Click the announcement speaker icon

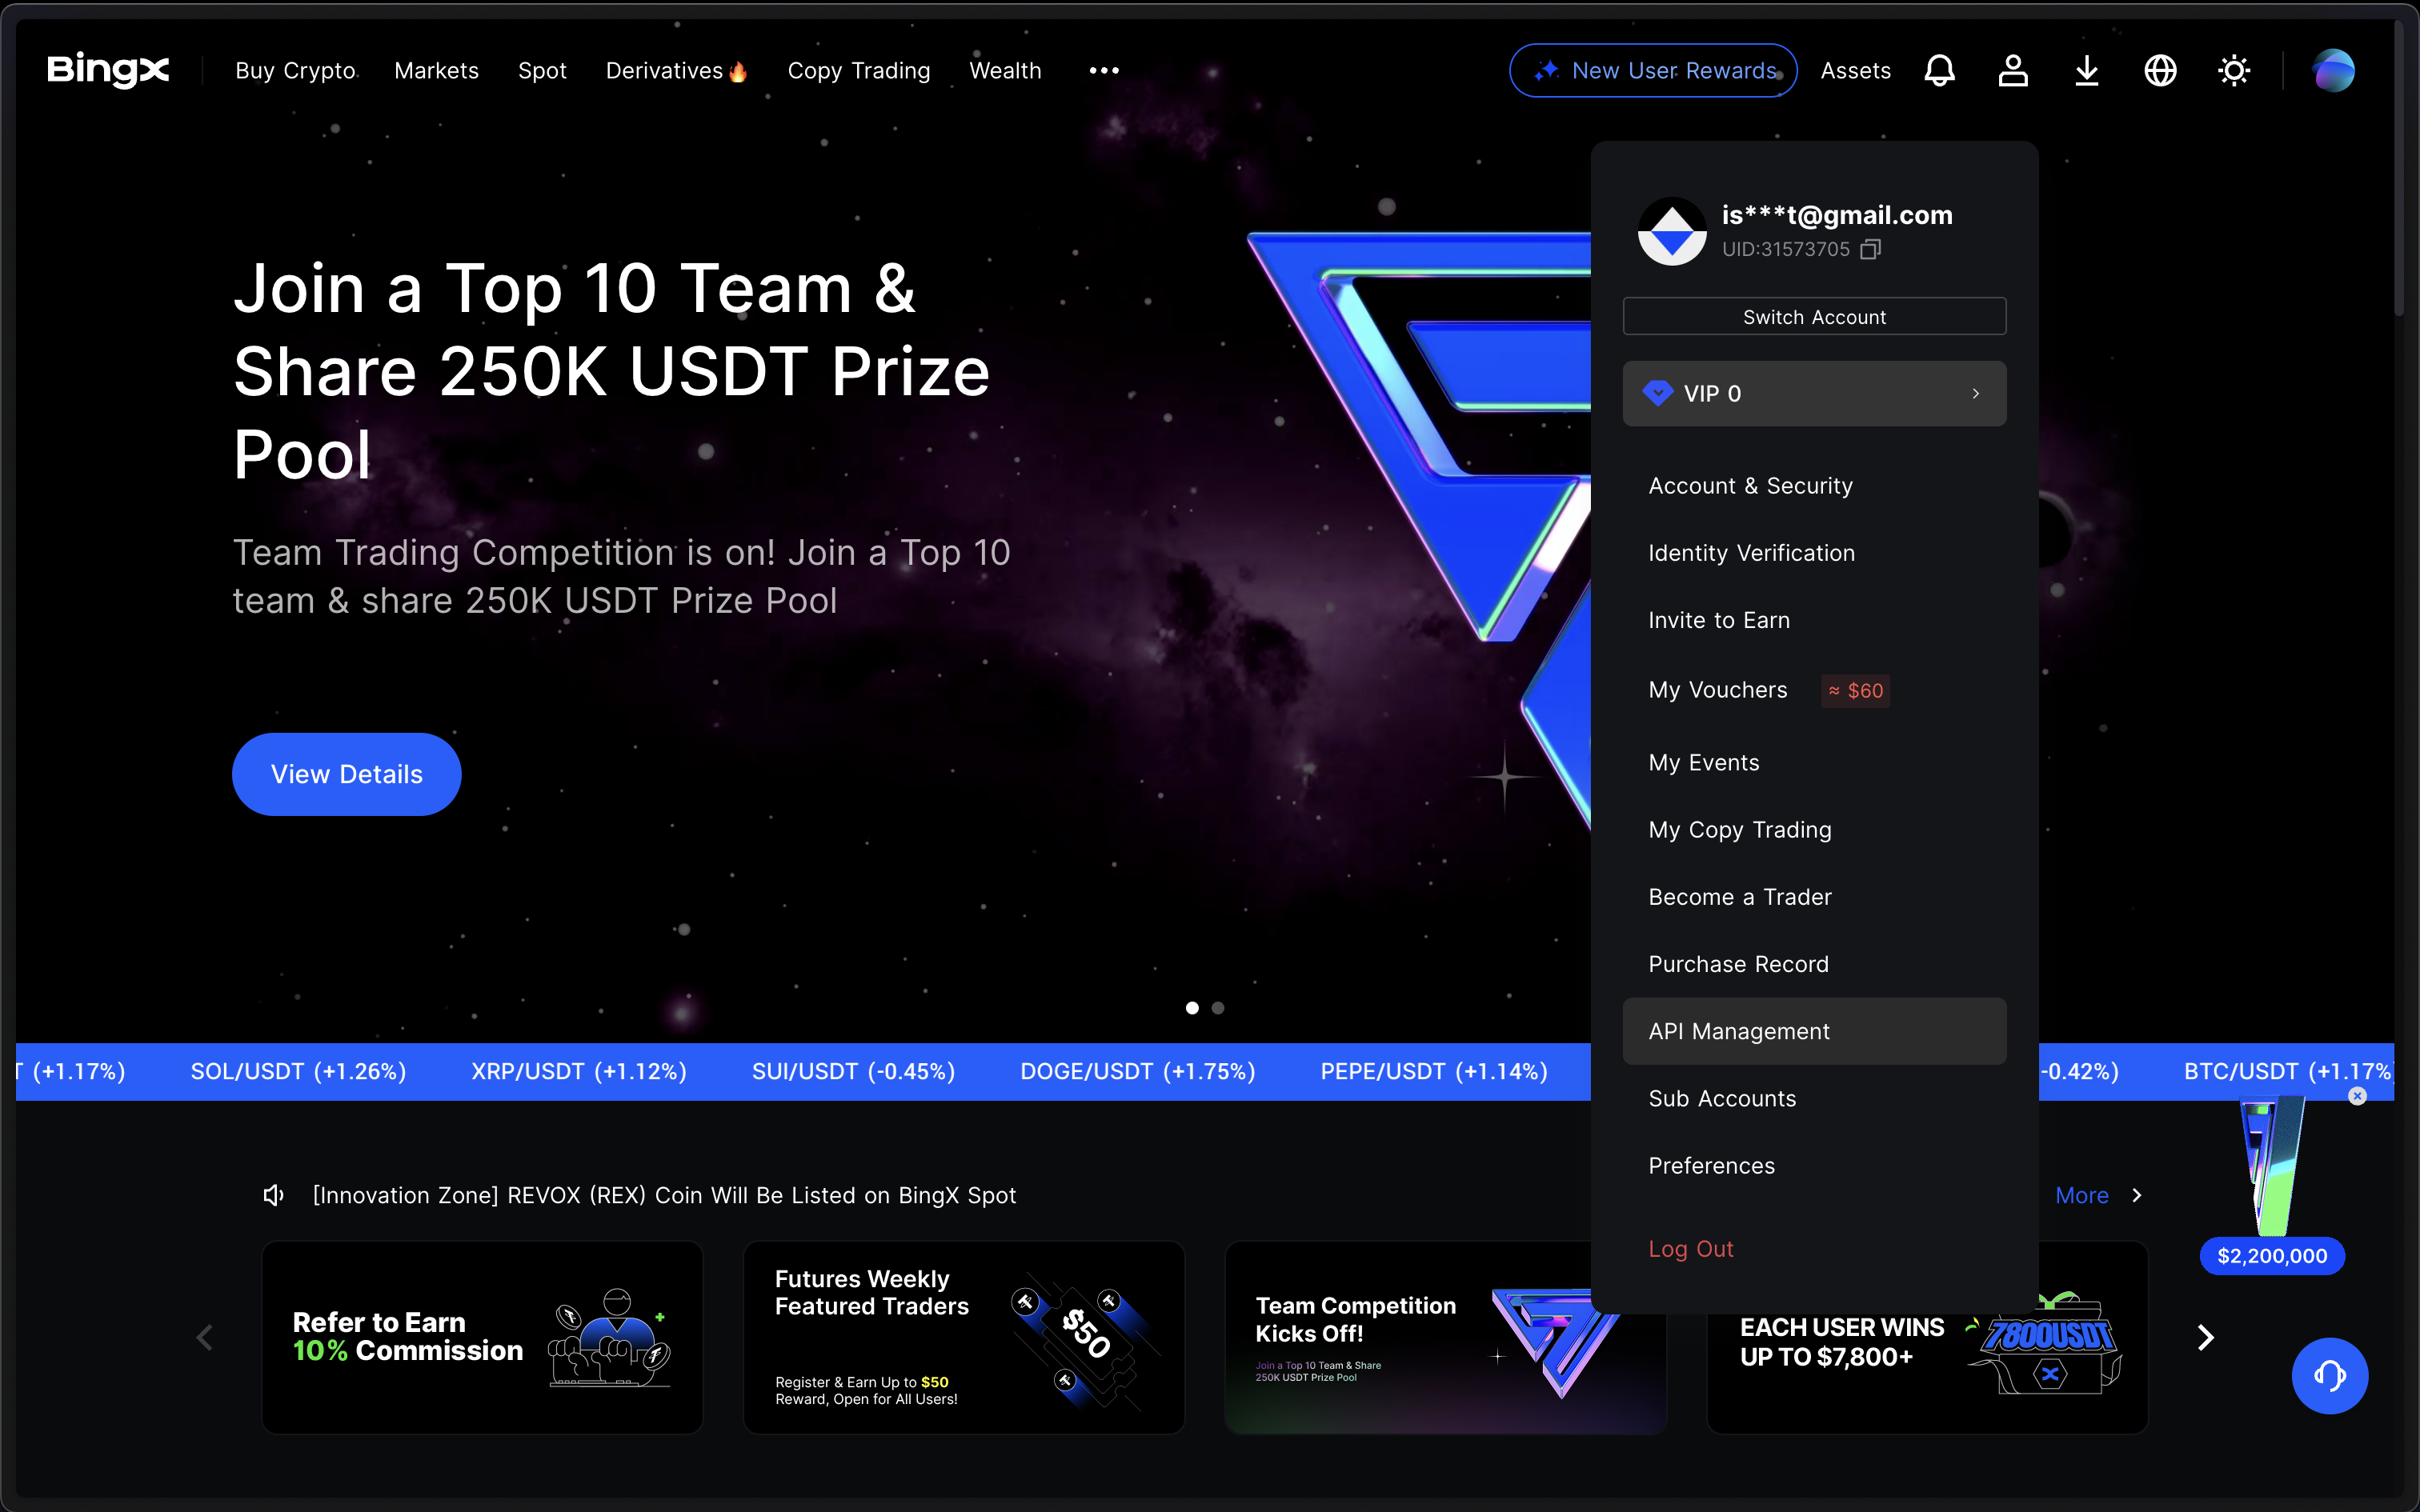[x=273, y=1195]
